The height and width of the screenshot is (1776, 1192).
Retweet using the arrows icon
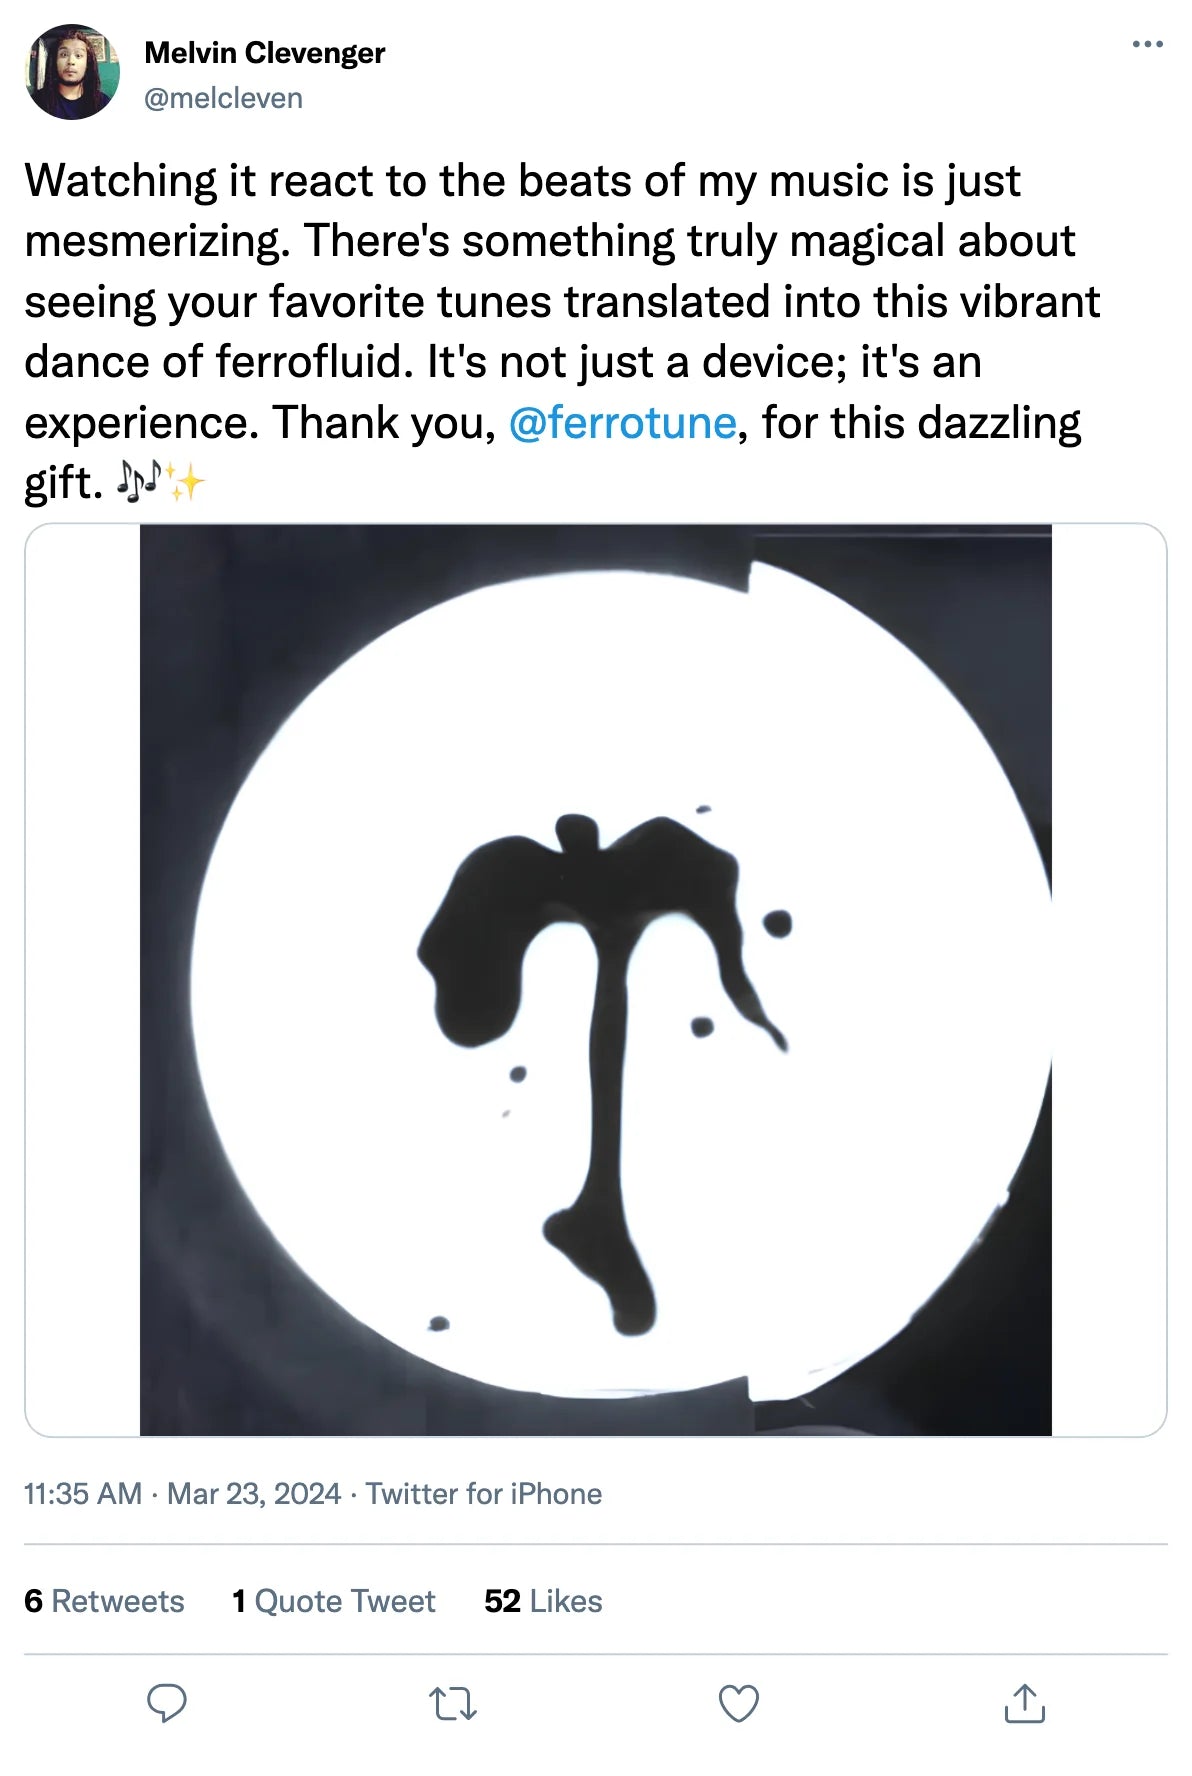453,1703
